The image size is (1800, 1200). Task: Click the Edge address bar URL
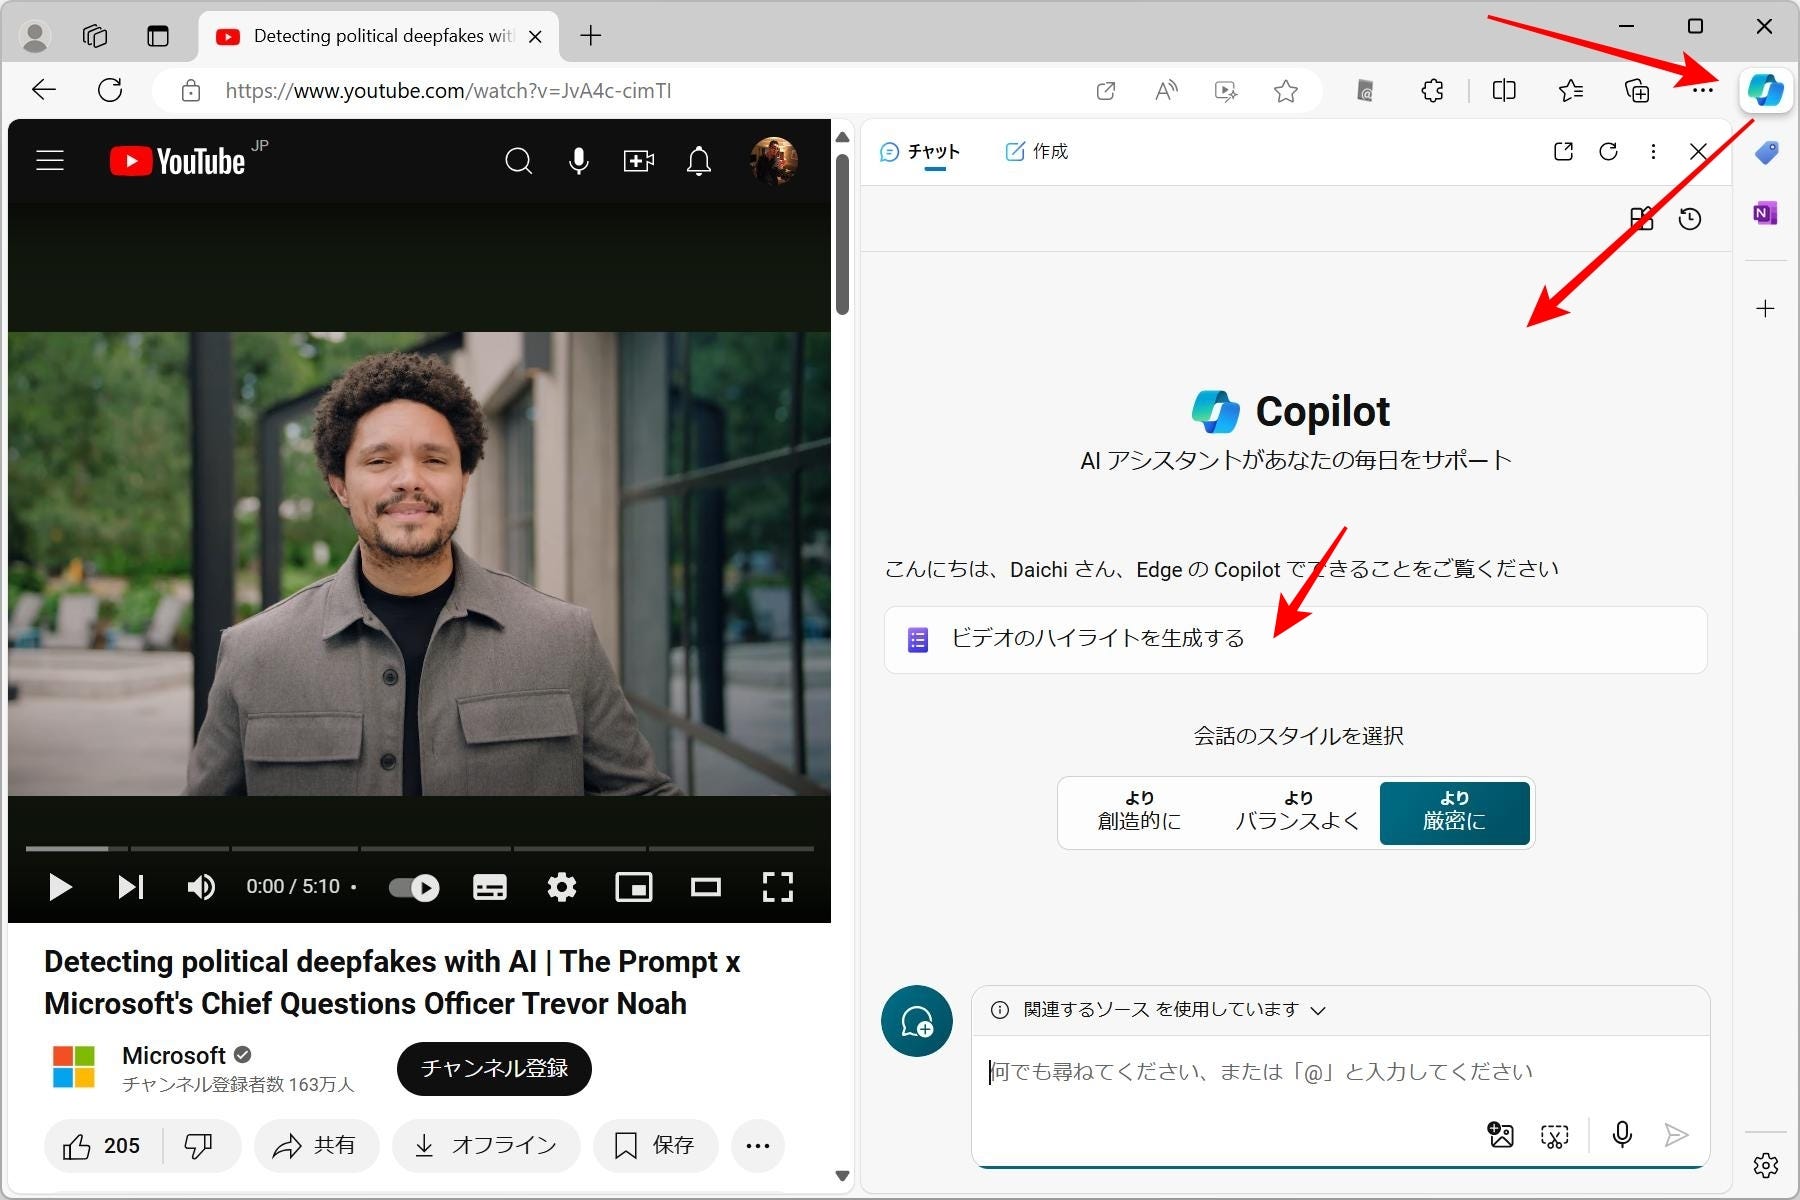pos(448,91)
